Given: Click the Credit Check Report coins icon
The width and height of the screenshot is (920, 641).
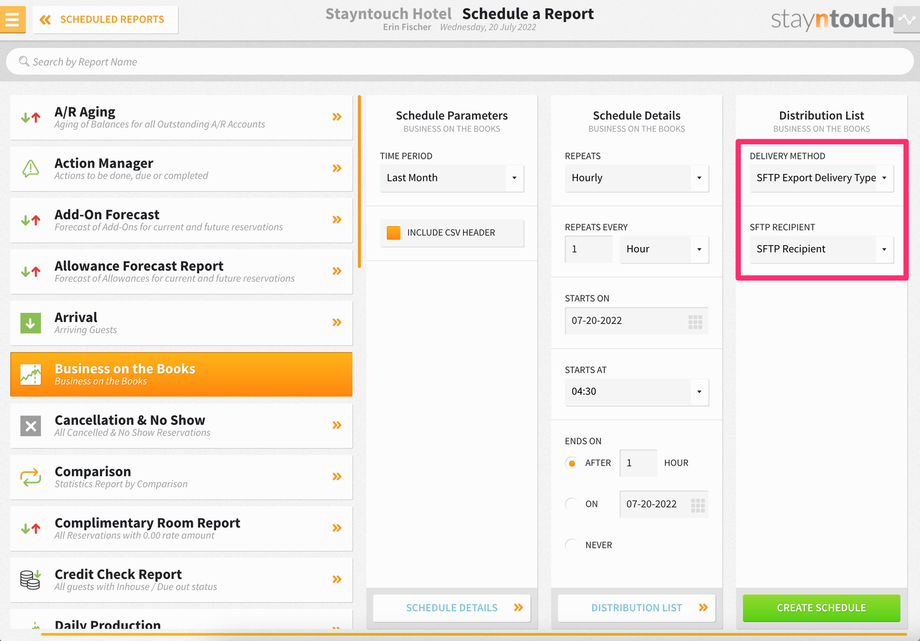Looking at the screenshot, I should (x=31, y=579).
